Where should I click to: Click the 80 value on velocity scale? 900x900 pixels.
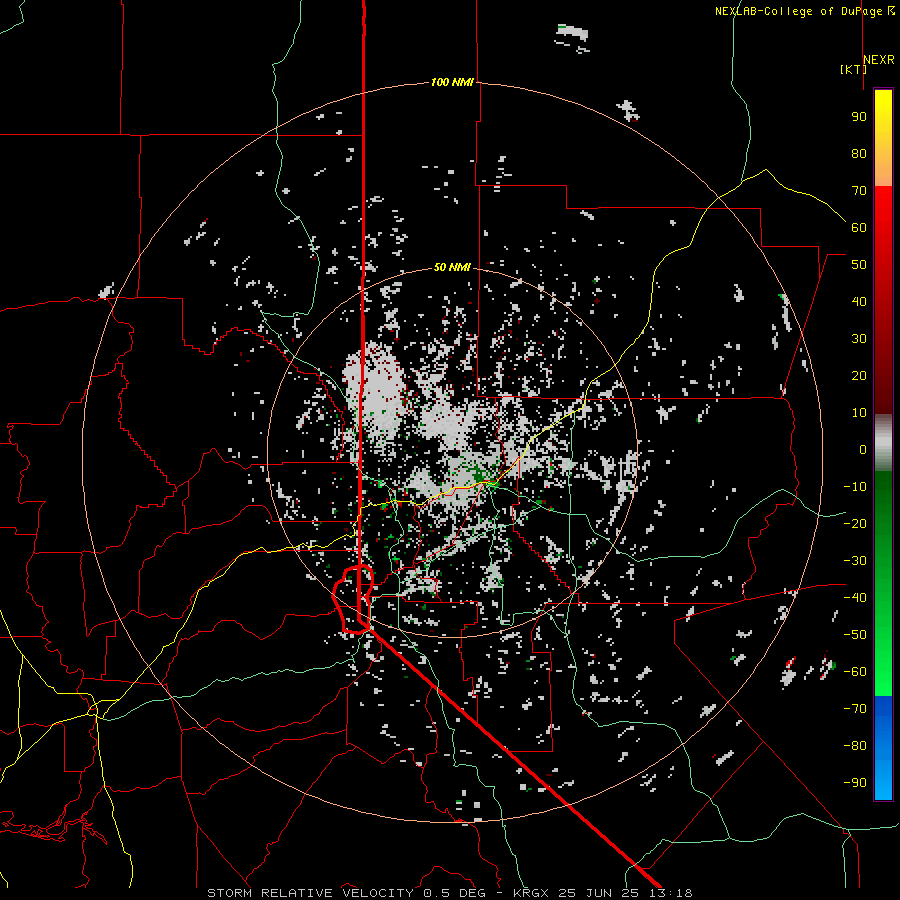(x=859, y=153)
